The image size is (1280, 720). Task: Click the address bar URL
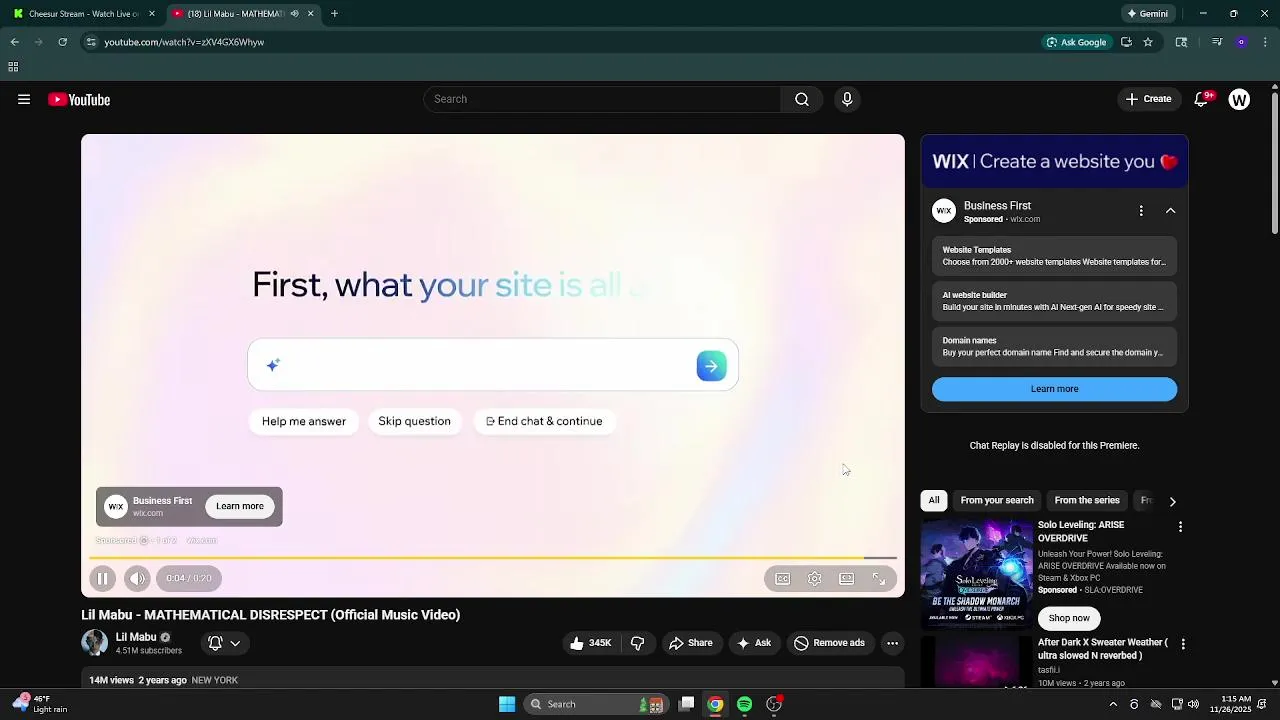coord(184,42)
